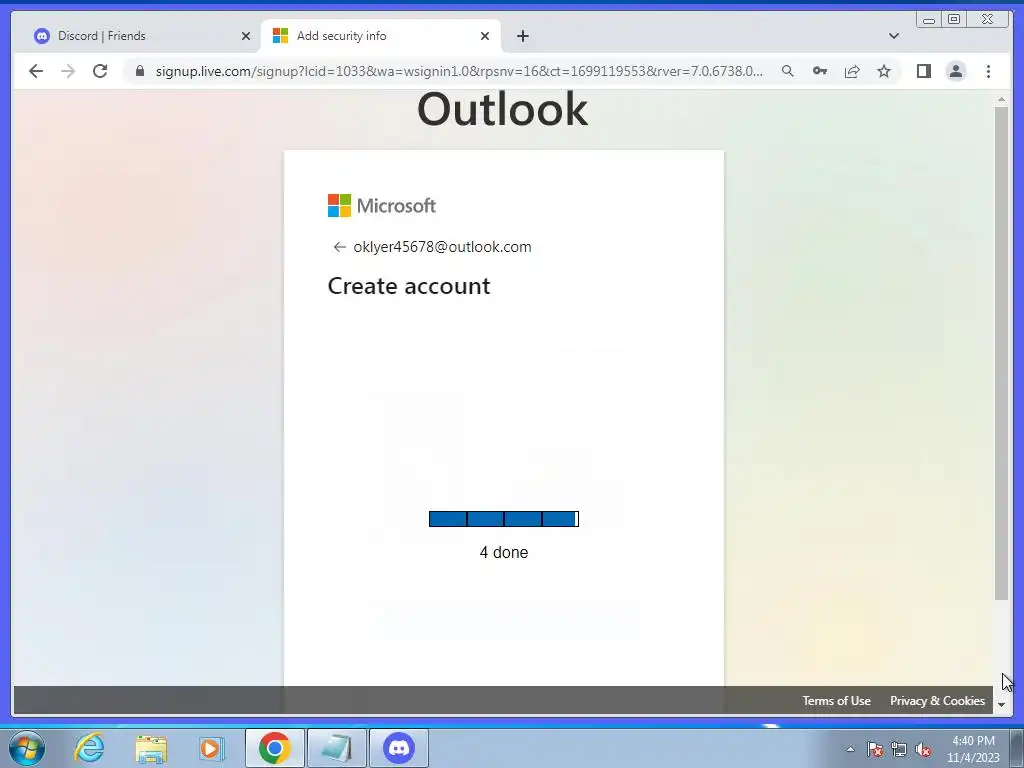
Task: Open the Chrome three-dot menu
Action: (x=988, y=71)
